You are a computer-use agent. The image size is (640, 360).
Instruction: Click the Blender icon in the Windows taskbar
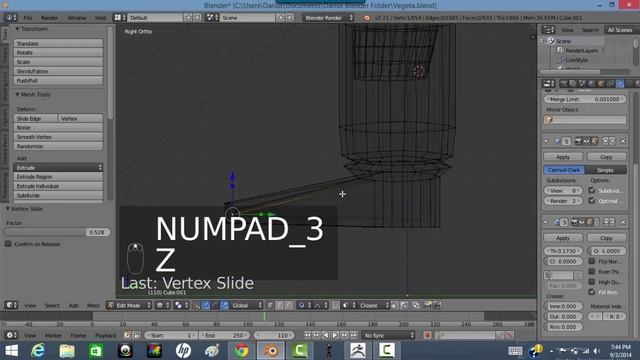click(x=271, y=351)
